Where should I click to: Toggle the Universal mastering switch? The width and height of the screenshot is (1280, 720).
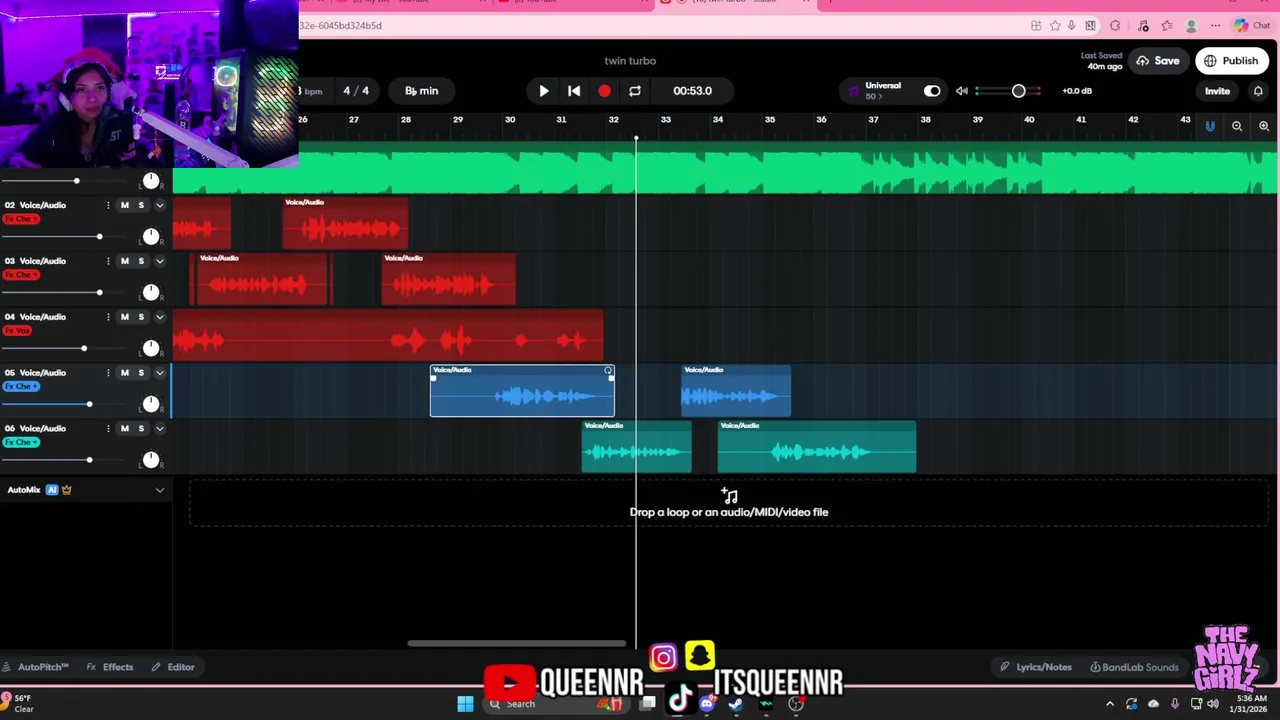(x=932, y=91)
